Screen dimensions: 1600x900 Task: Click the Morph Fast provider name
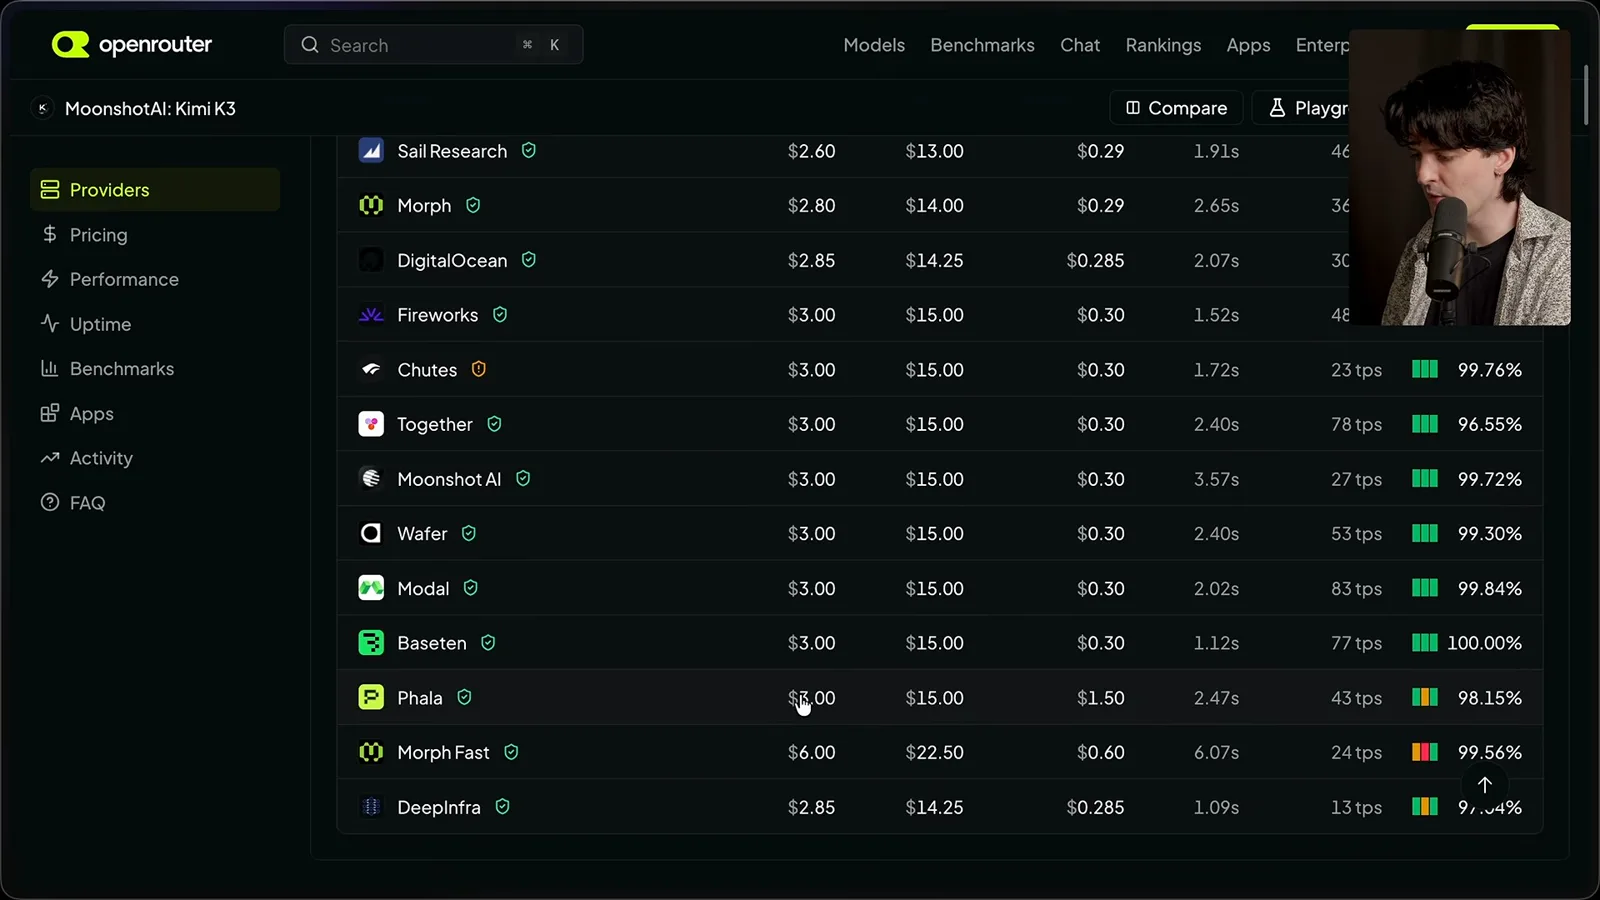coord(443,752)
